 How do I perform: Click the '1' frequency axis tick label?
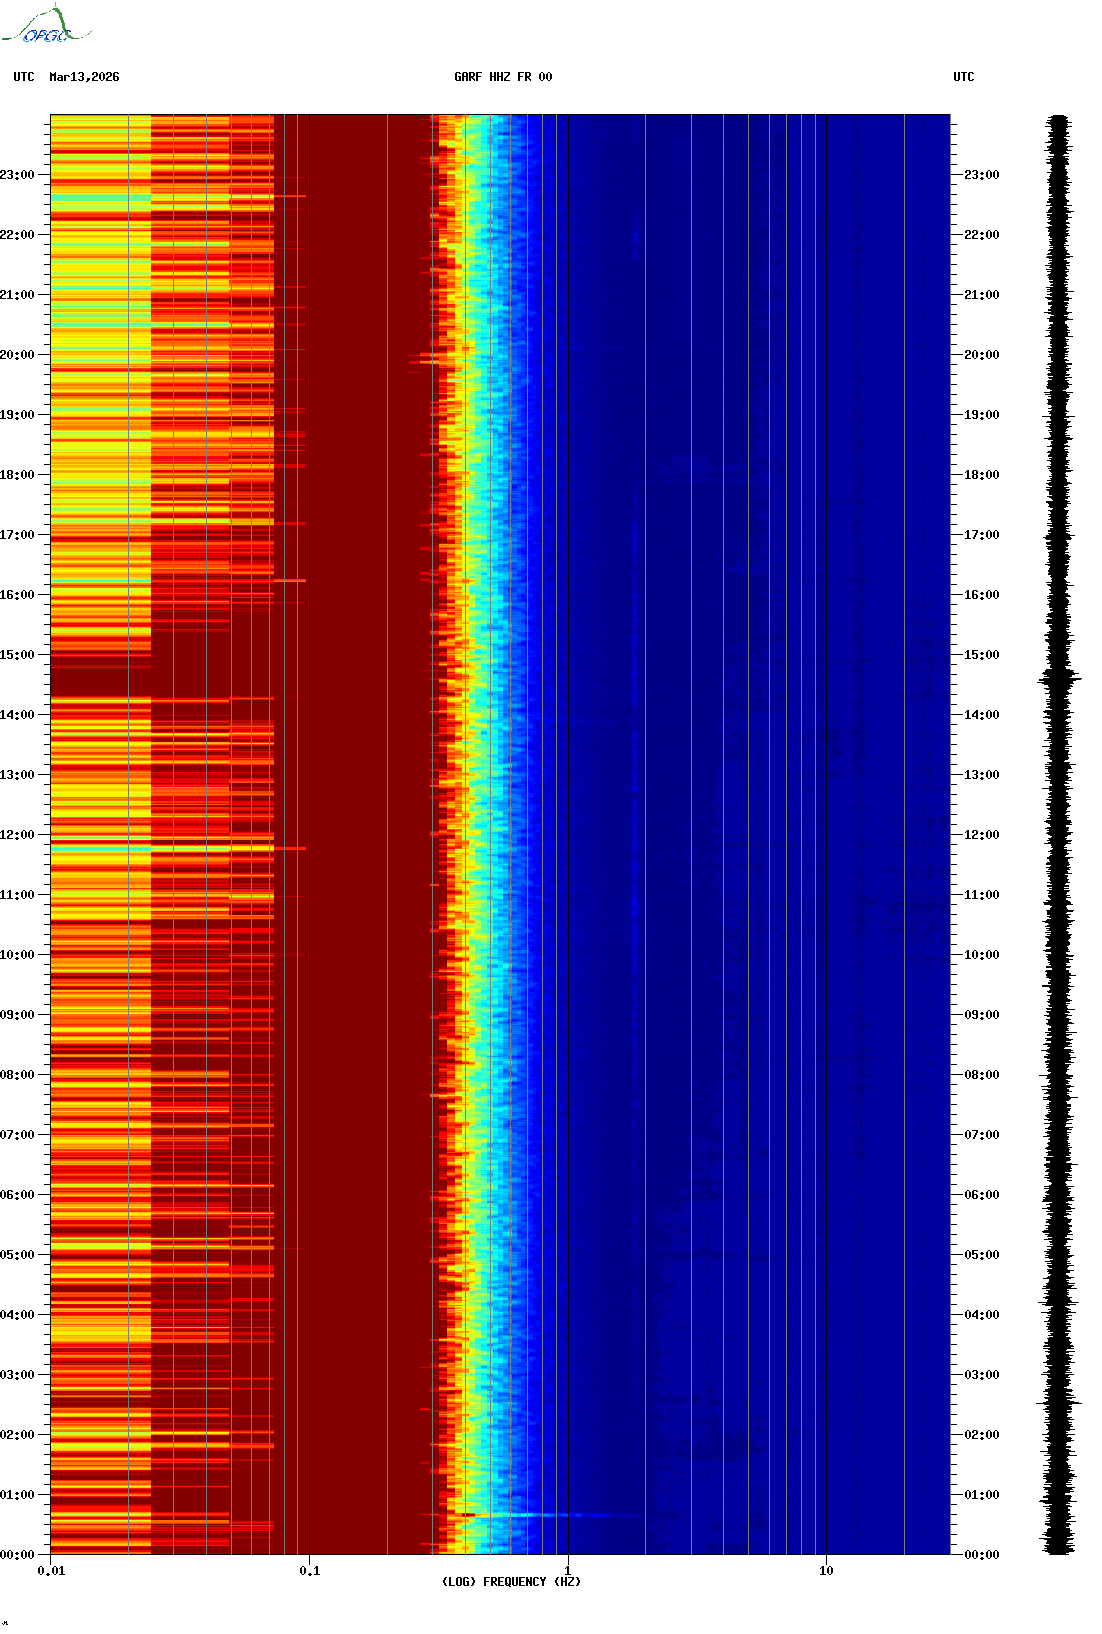click(x=568, y=1571)
